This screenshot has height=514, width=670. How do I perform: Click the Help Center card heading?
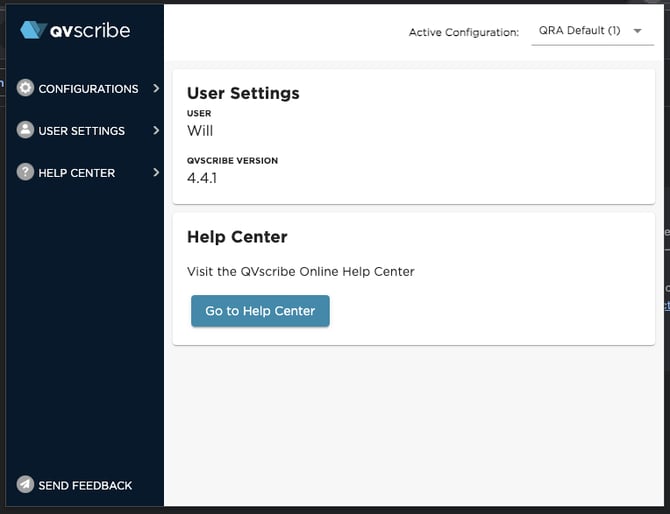[x=237, y=237]
